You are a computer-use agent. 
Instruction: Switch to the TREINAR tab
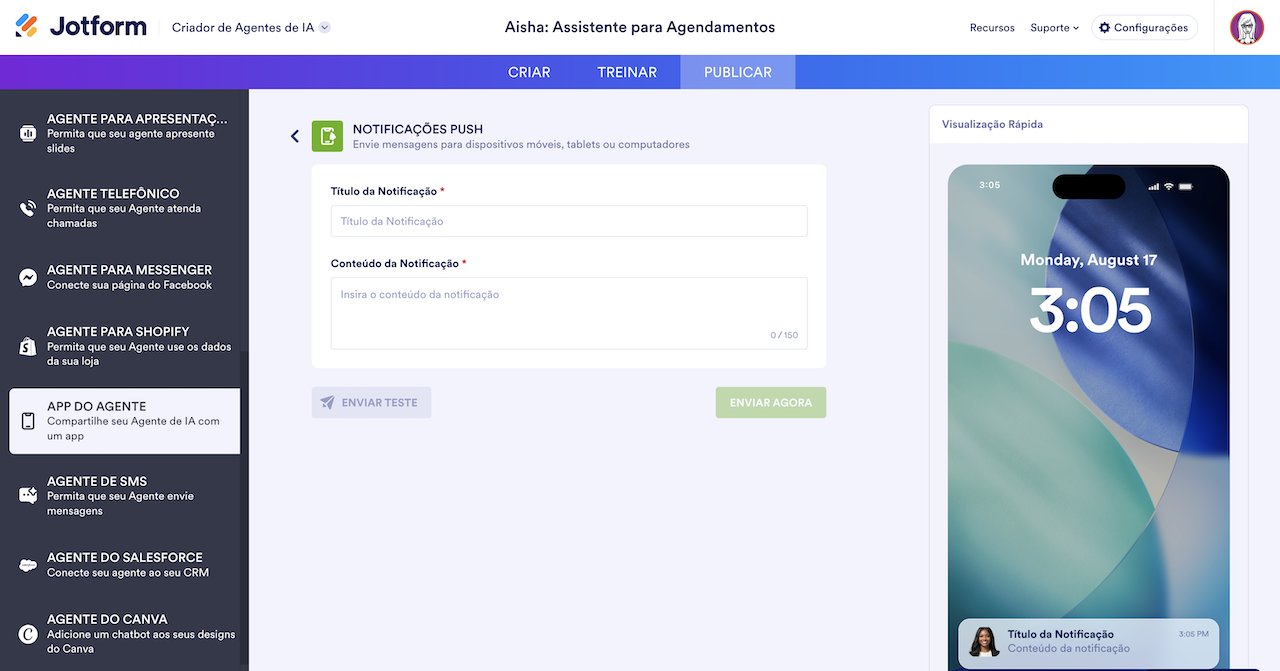627,72
